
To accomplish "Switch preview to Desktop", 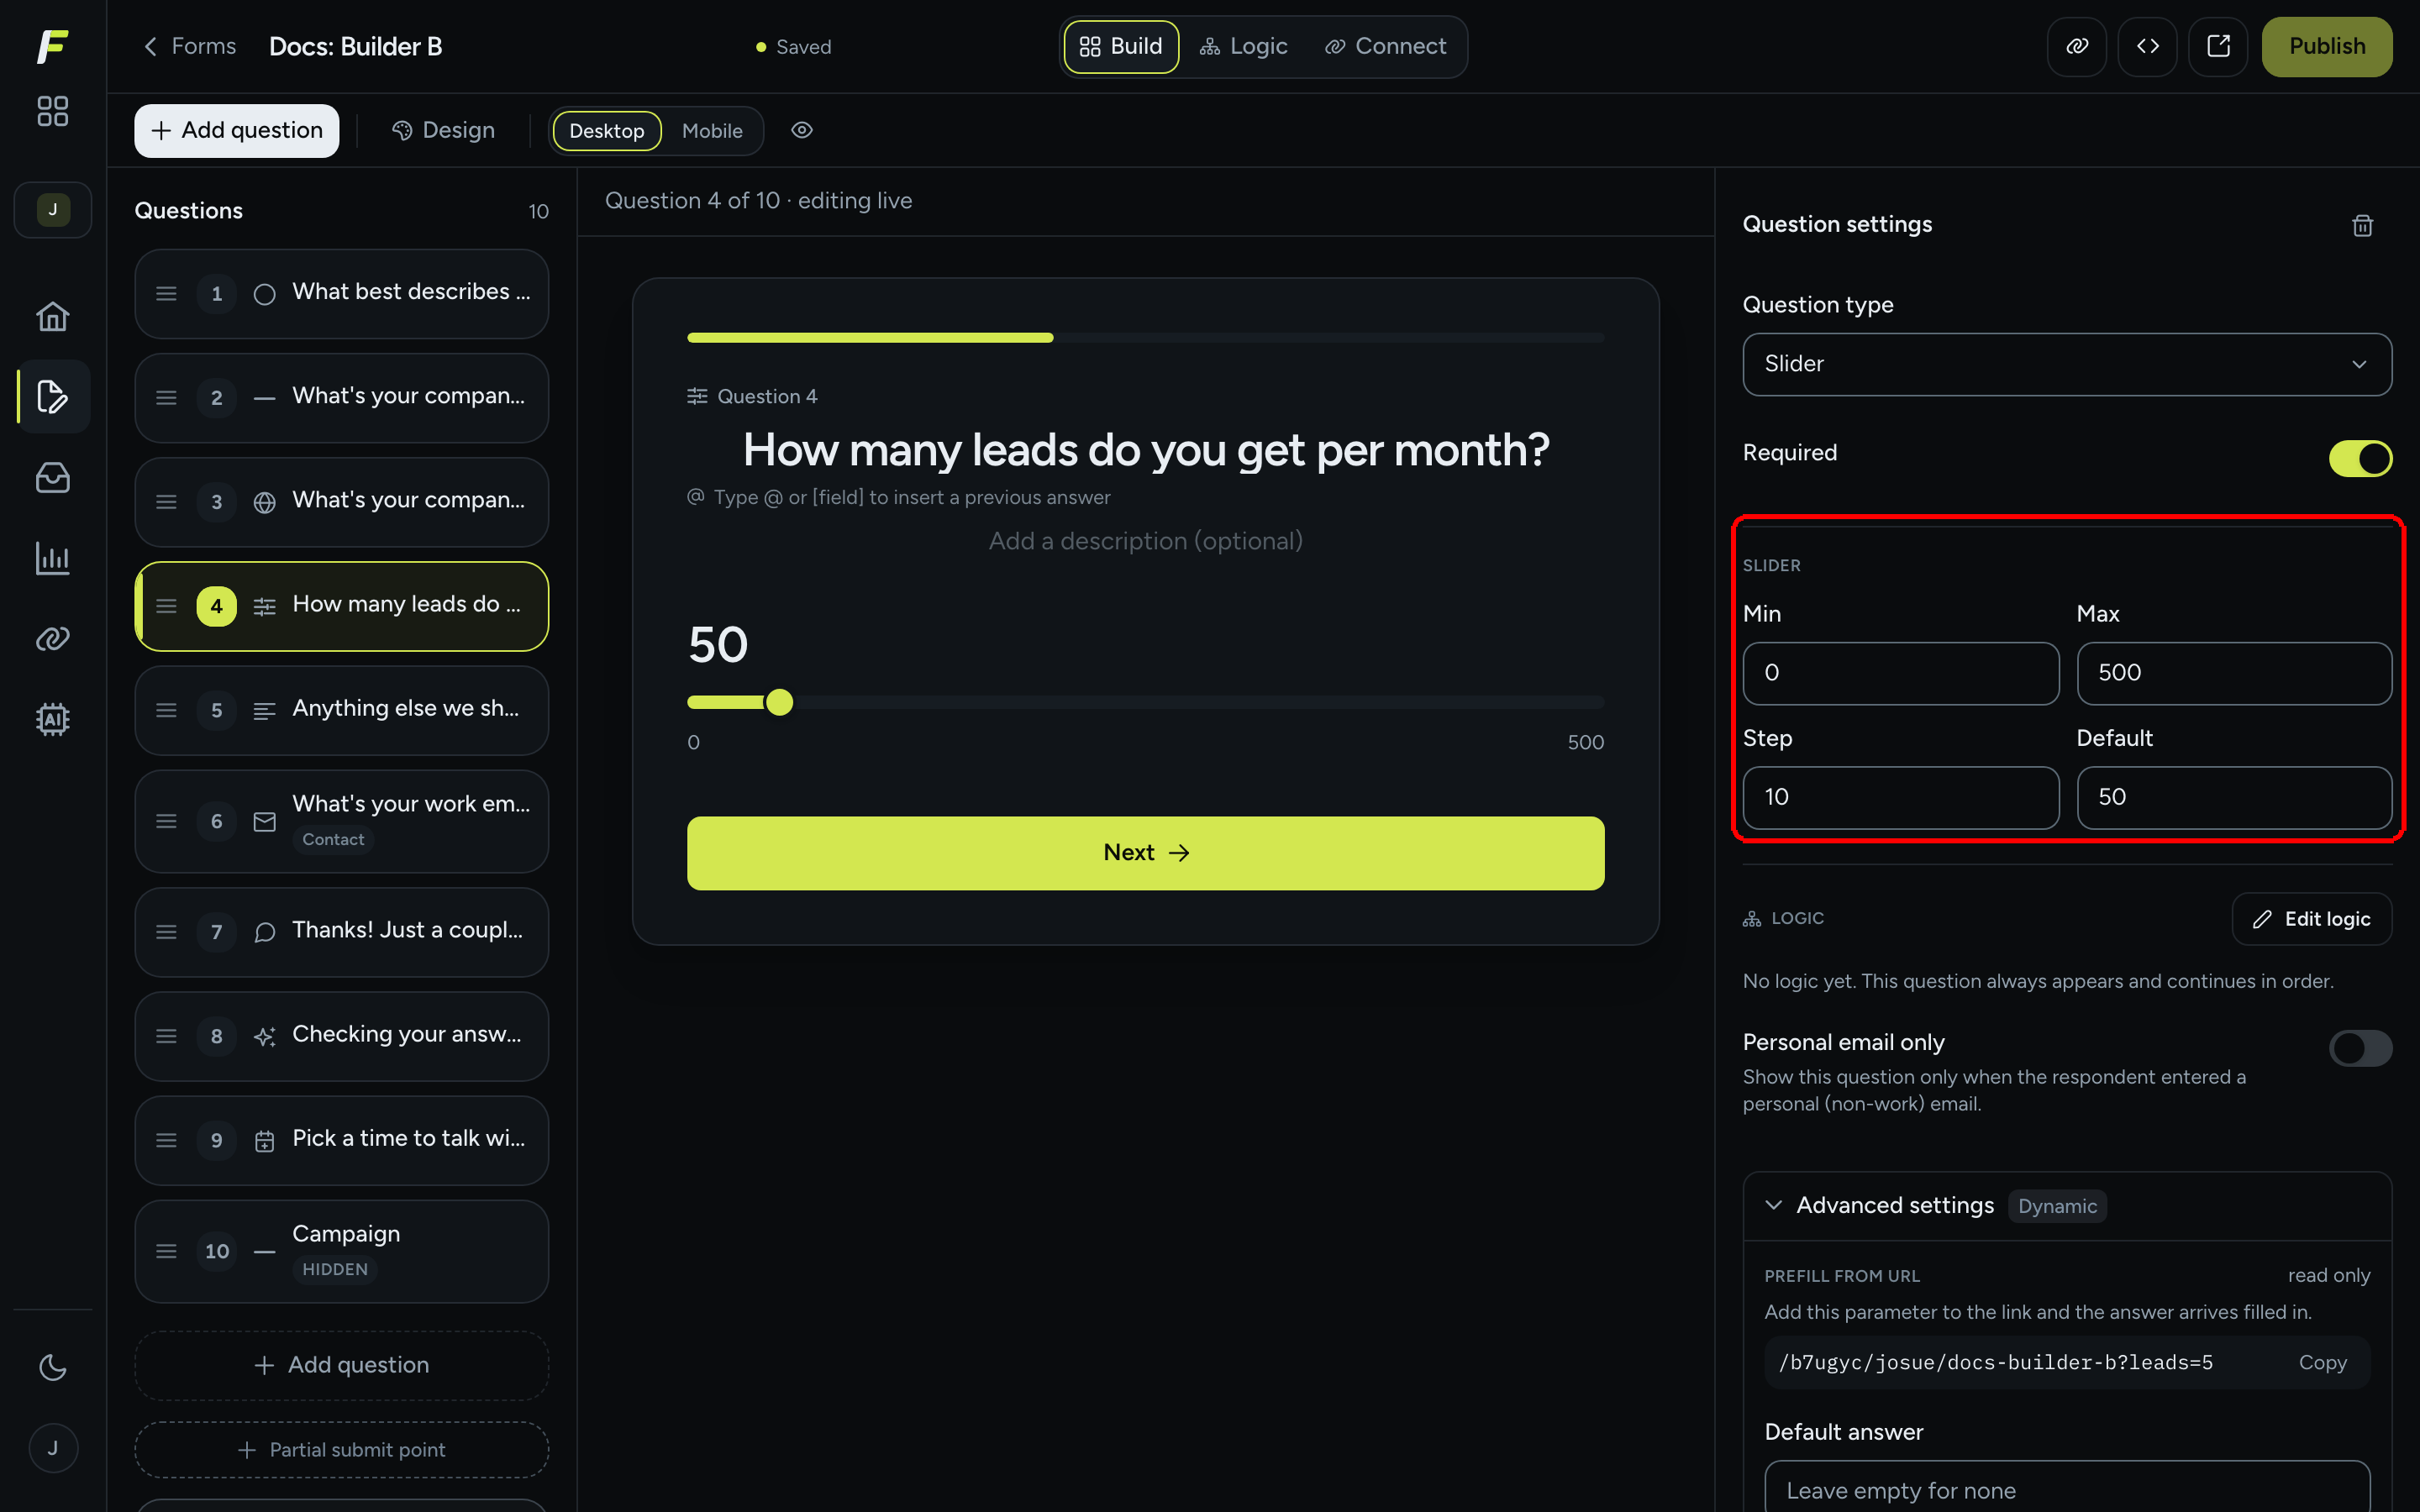I will pos(606,131).
